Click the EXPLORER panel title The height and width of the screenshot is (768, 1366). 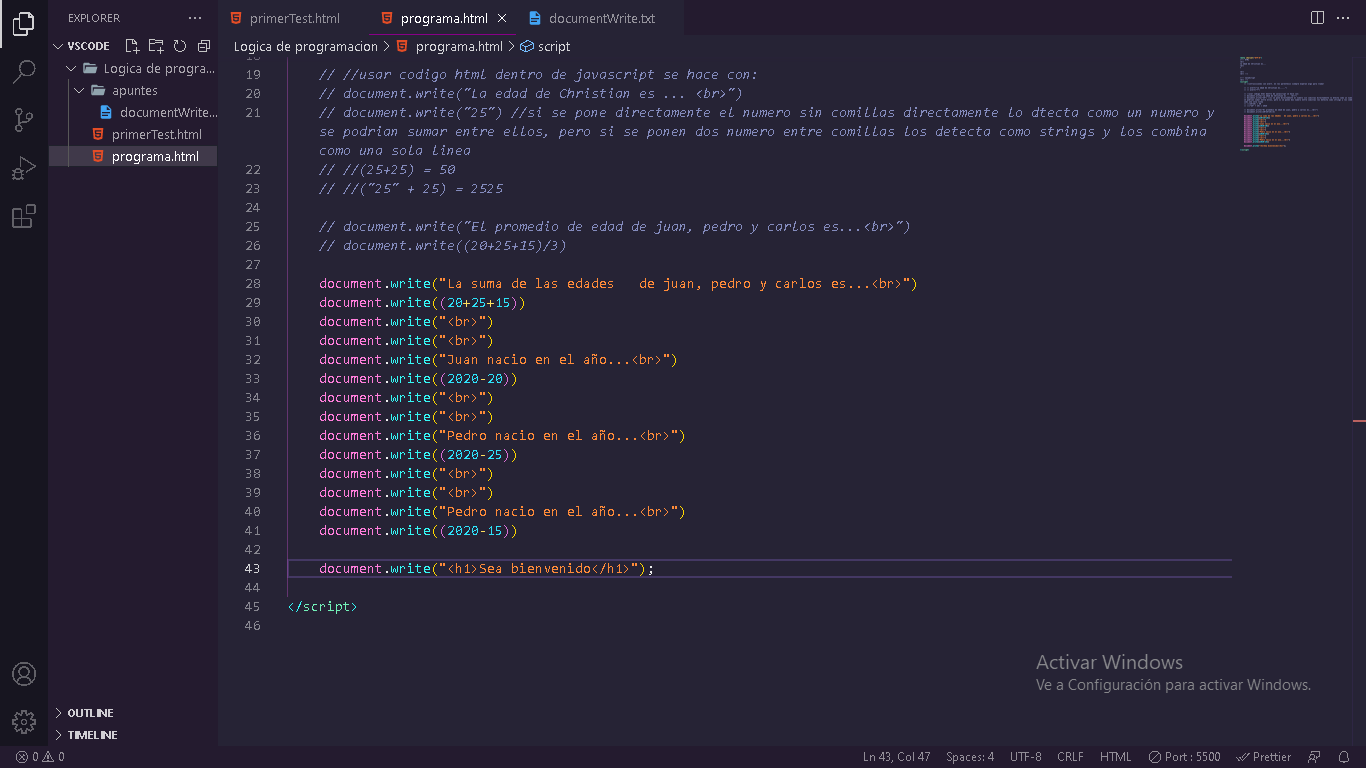94,18
